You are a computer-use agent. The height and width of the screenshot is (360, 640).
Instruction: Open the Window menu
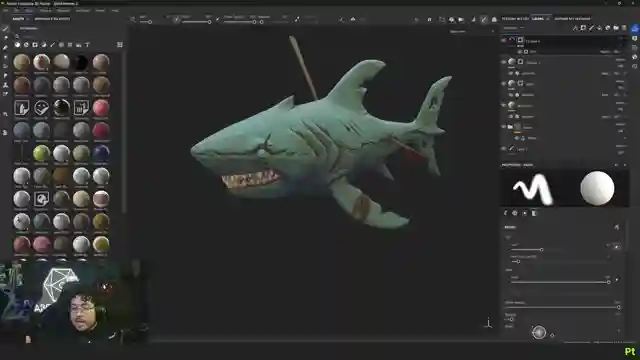pos(45,10)
